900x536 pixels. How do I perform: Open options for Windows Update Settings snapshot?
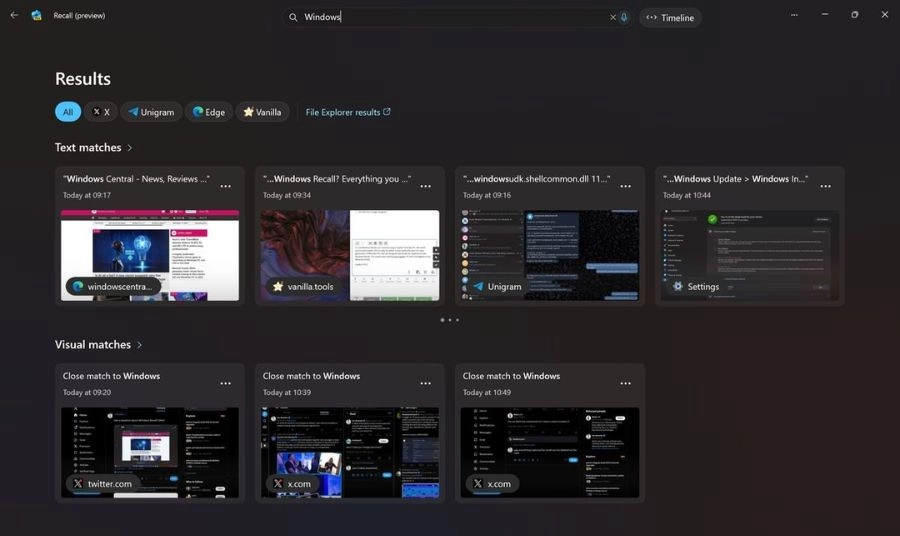click(825, 186)
